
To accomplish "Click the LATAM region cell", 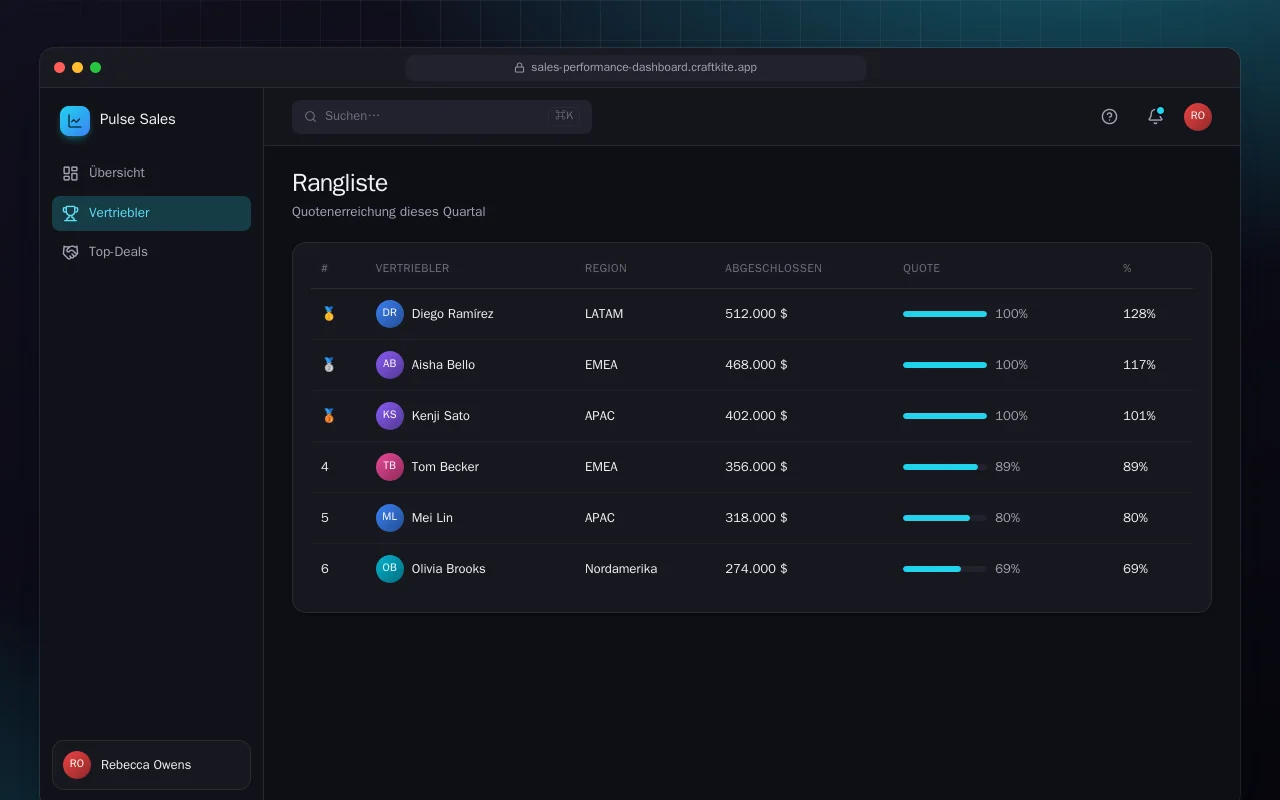I will pyautogui.click(x=604, y=314).
